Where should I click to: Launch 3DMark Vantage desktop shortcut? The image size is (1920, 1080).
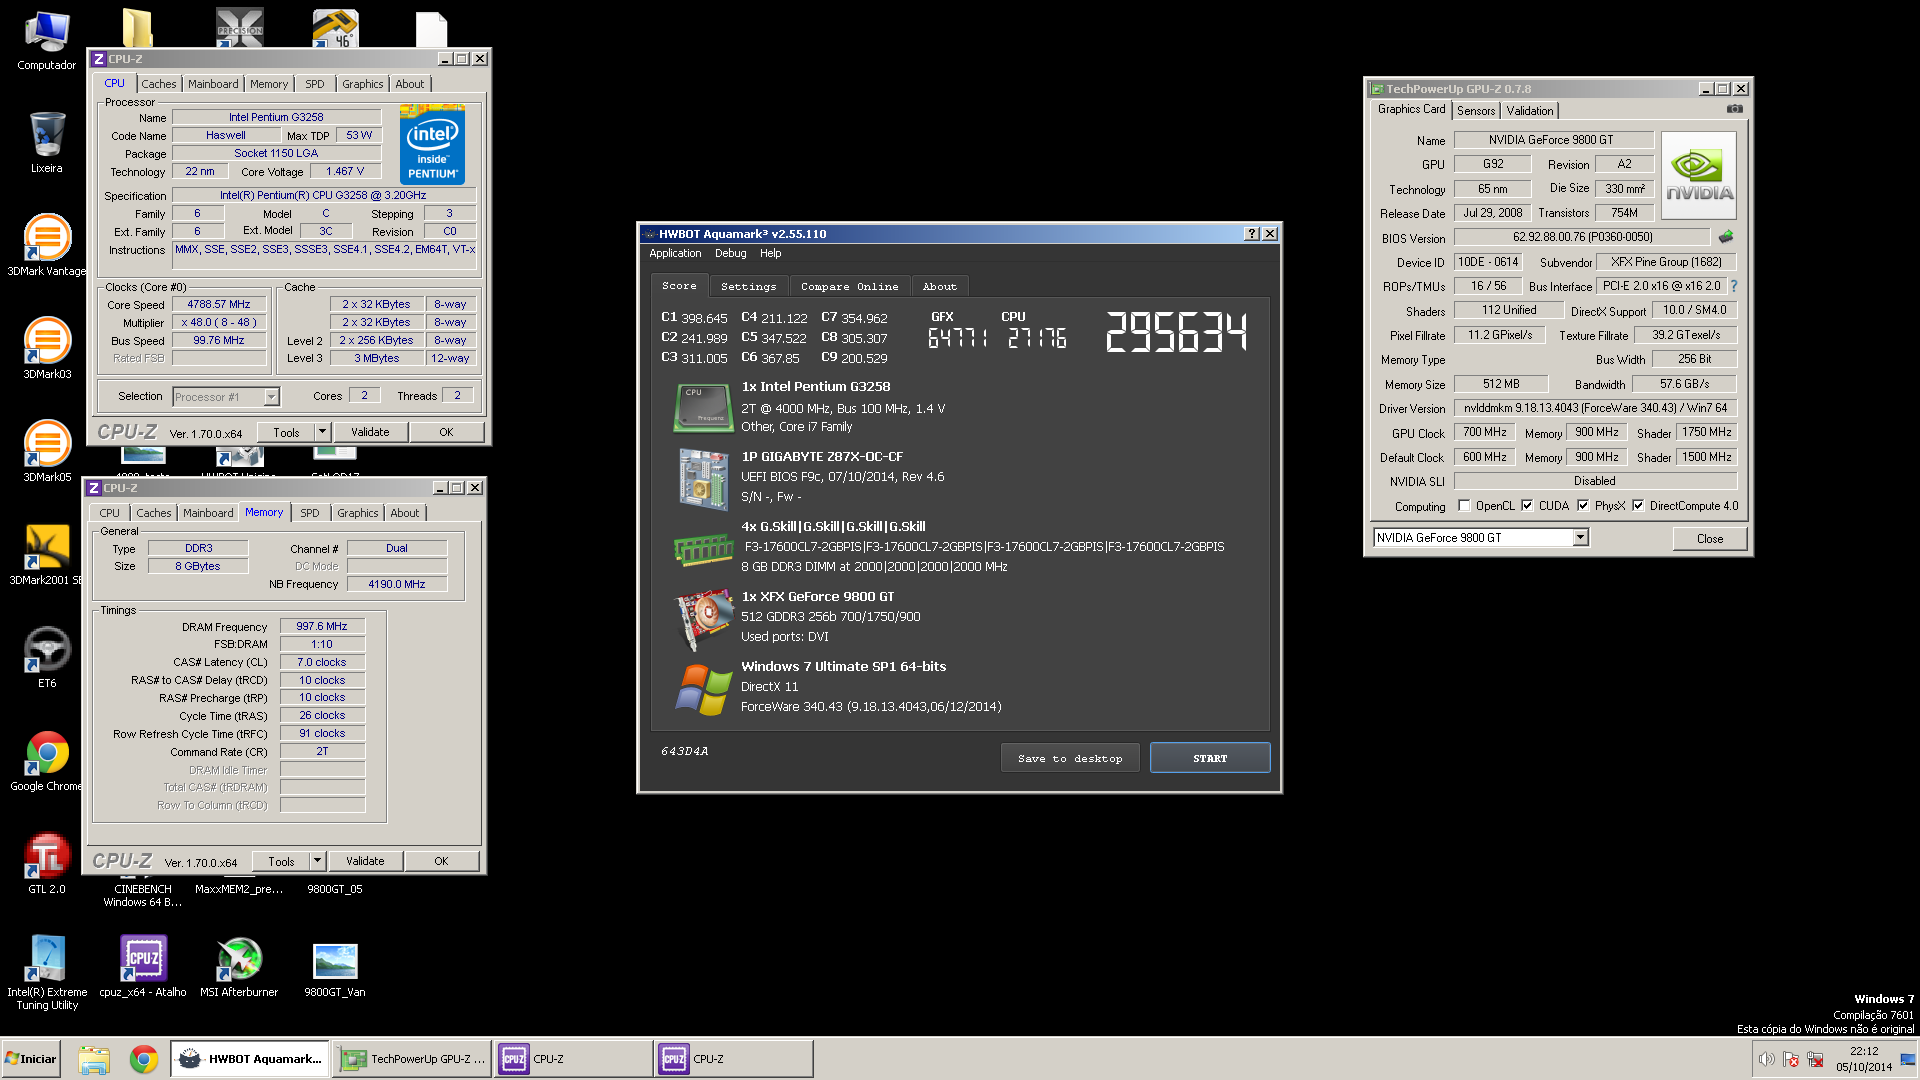click(x=46, y=245)
